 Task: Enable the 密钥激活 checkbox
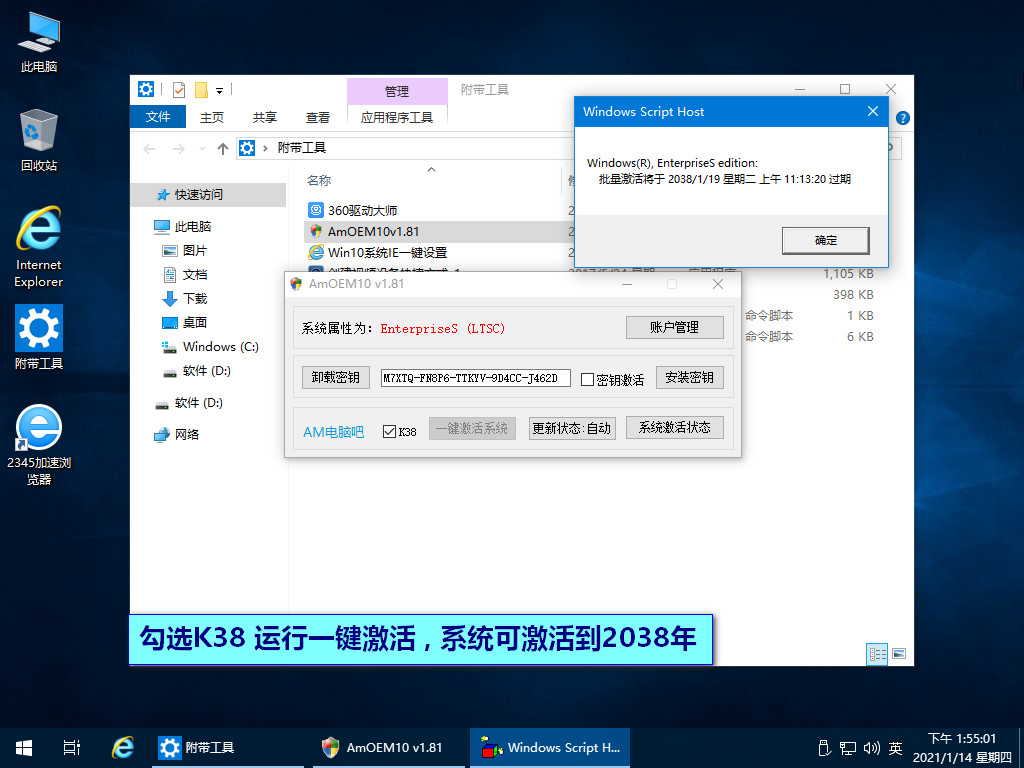587,379
